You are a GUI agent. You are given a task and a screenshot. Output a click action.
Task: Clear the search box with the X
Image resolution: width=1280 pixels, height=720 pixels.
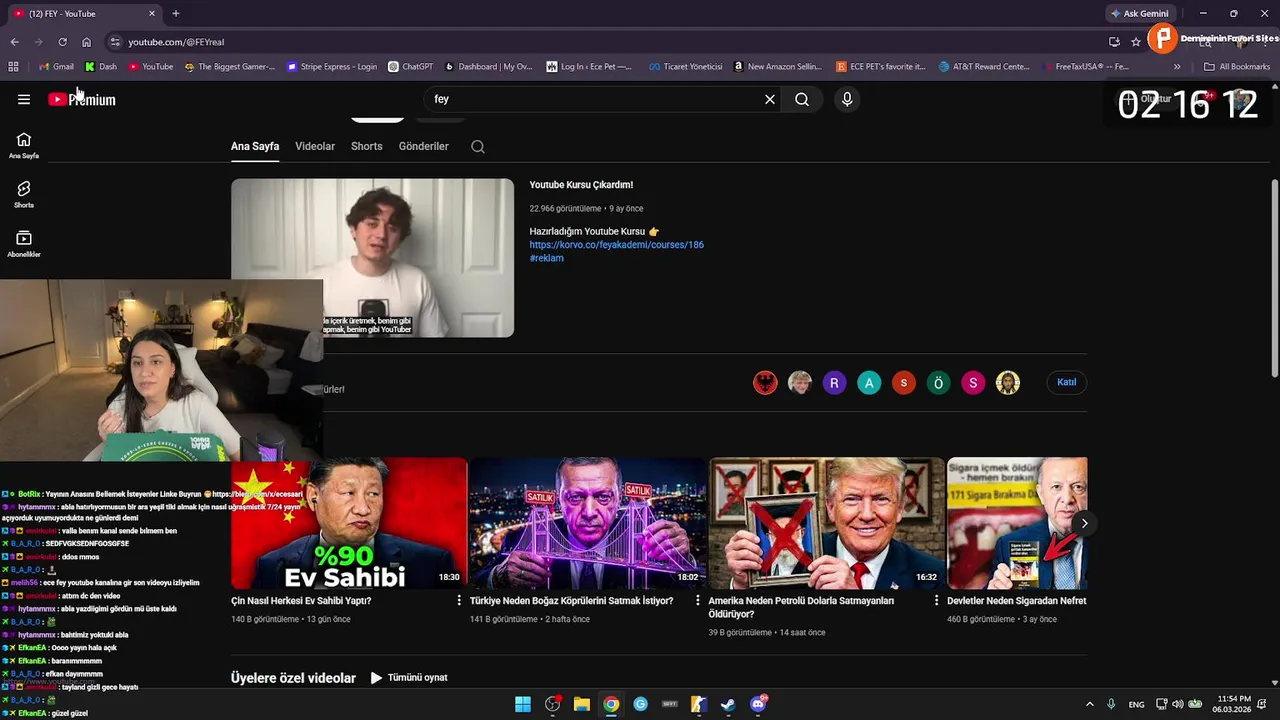pos(770,99)
